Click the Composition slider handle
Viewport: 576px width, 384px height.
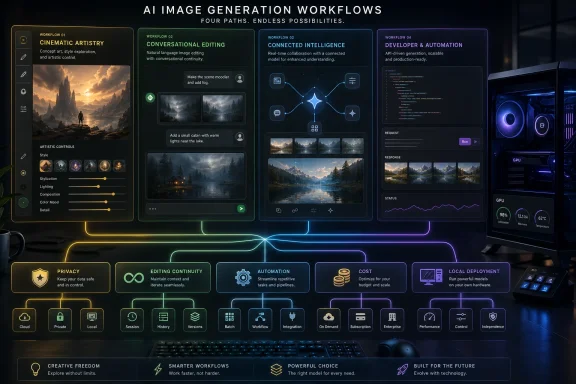pyautogui.click(x=114, y=194)
